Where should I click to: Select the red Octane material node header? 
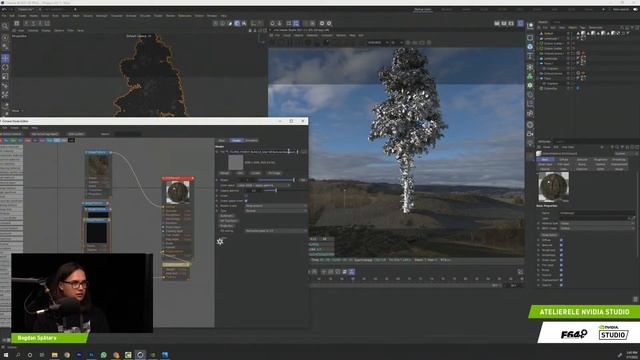(x=178, y=178)
